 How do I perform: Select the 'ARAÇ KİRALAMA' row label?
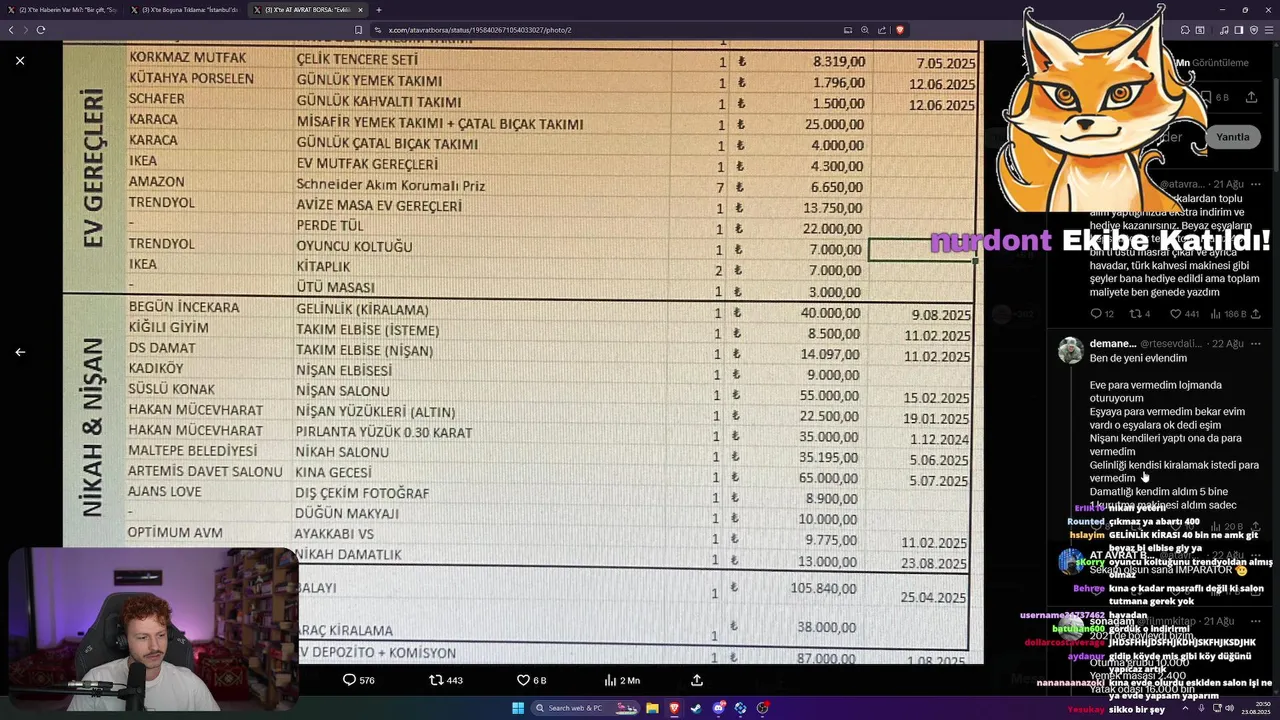pos(346,631)
